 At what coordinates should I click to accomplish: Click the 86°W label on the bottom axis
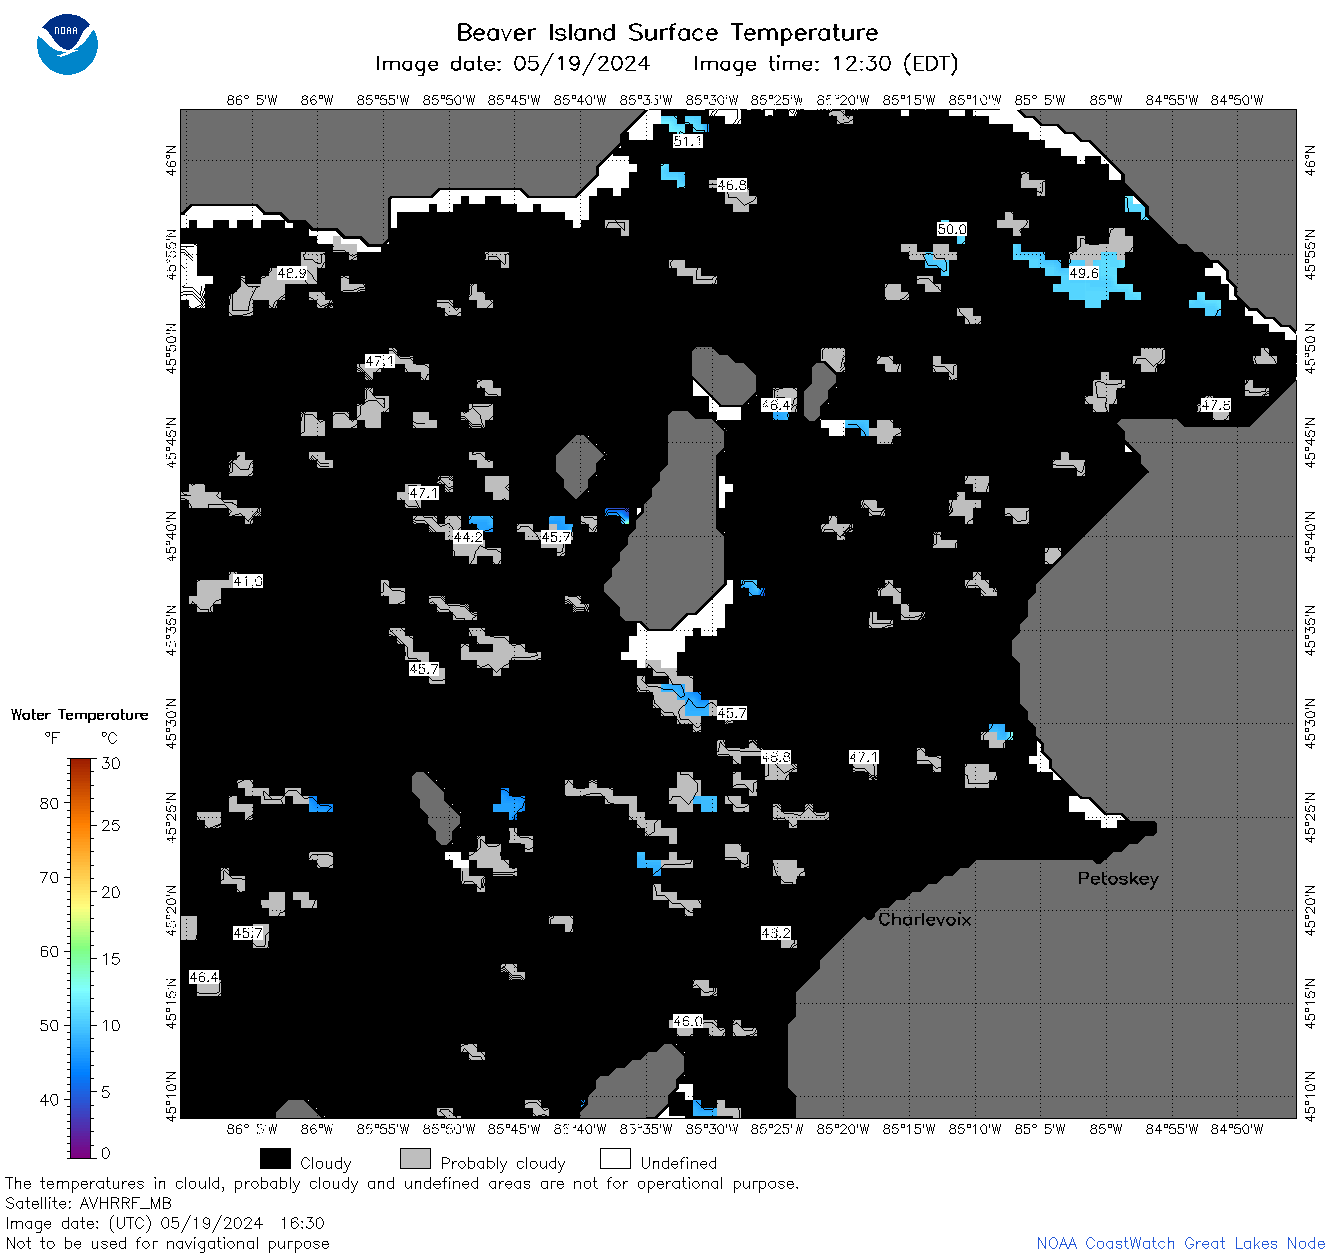317,1129
